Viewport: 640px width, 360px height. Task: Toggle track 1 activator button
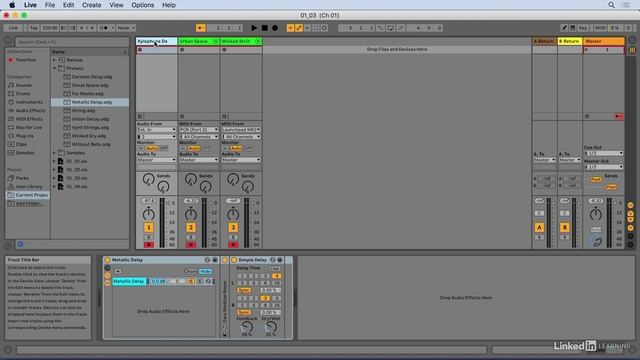pyautogui.click(x=149, y=227)
